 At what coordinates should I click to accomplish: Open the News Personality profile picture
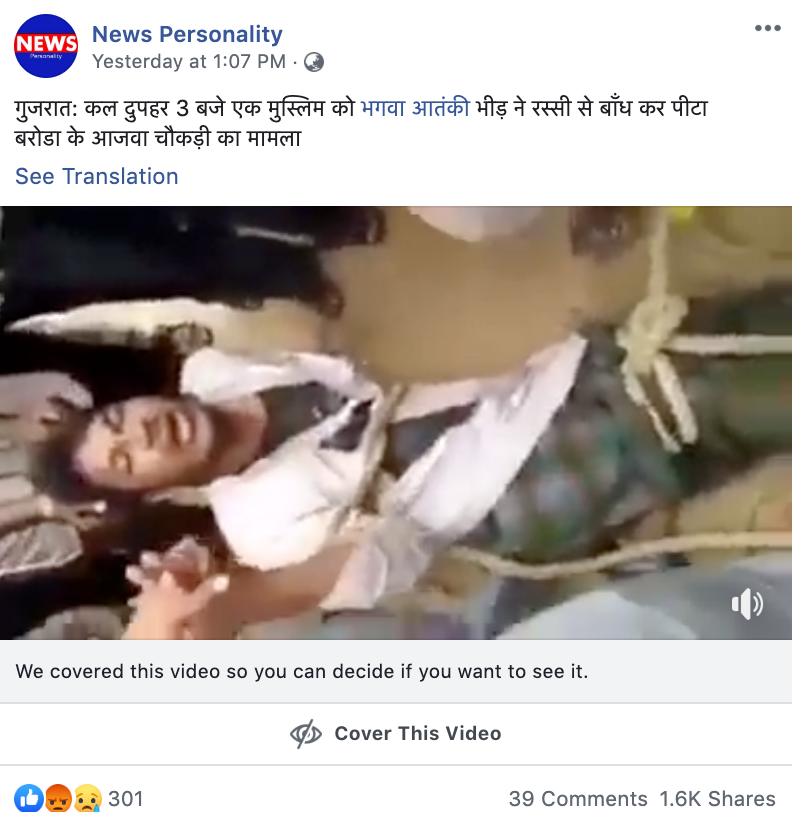click(x=46, y=46)
